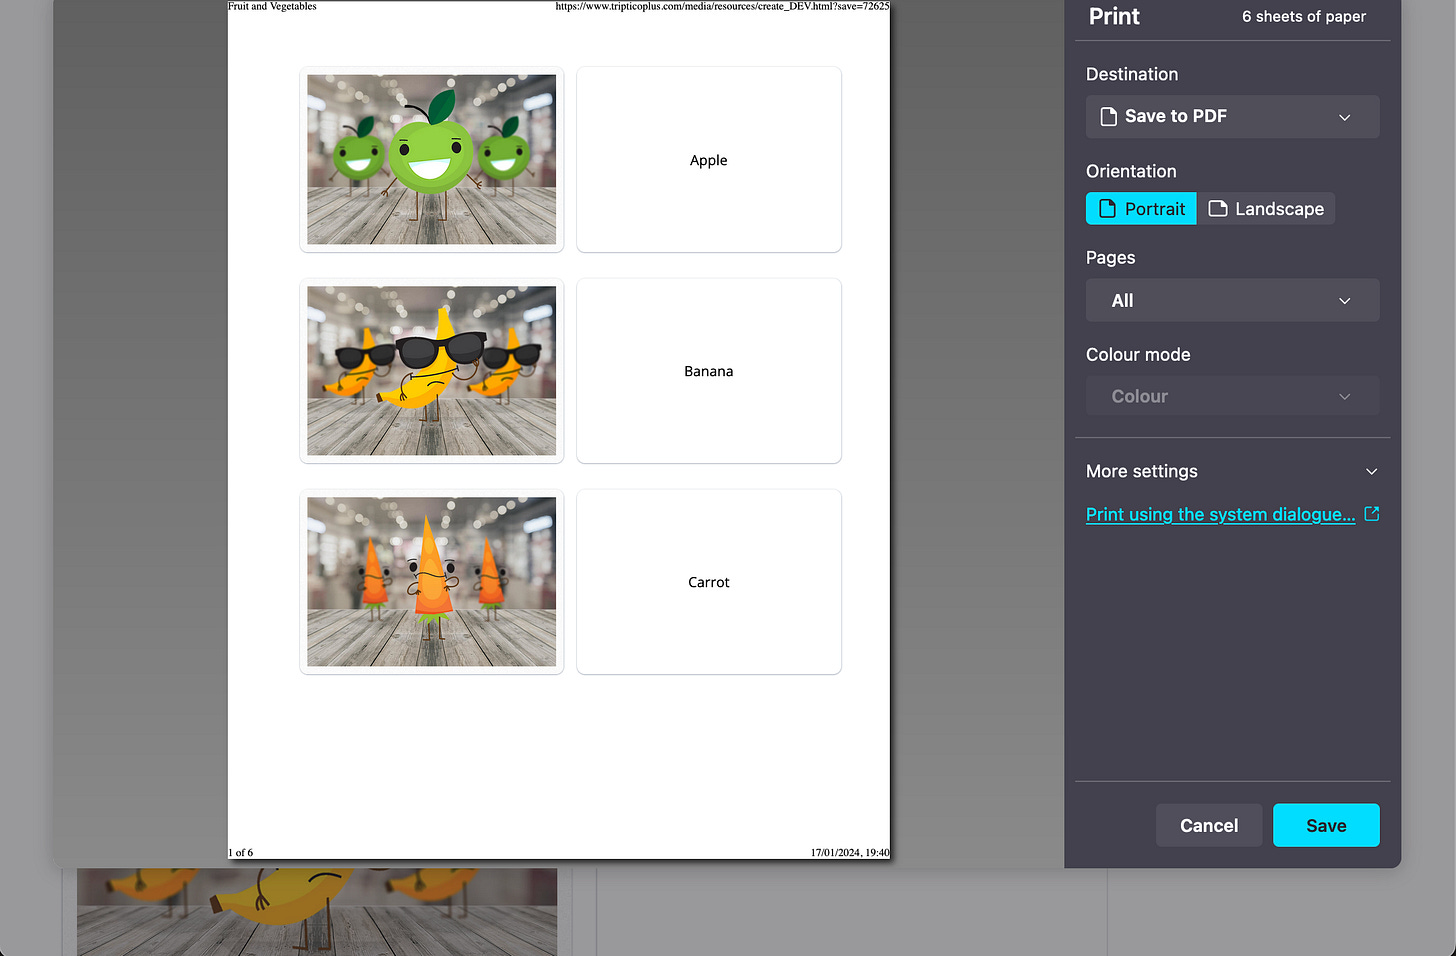Click the Banana picture card in preview
1456x956 pixels.
point(431,370)
